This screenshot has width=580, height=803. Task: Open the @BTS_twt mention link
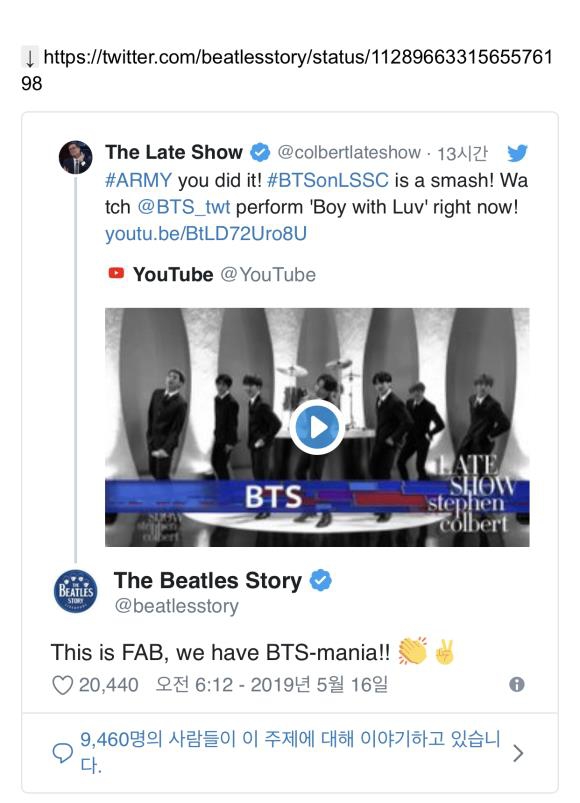pos(184,207)
